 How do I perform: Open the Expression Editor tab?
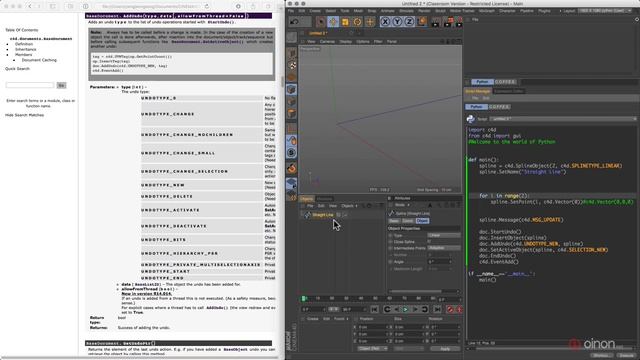[509, 91]
